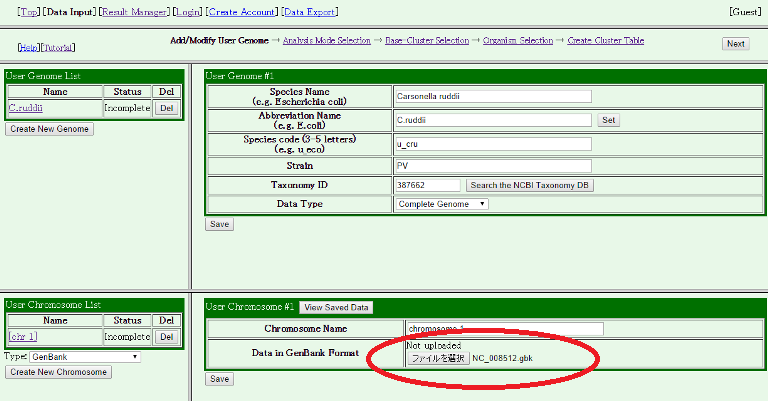Open the Top navigation link
Image resolution: width=768 pixels, height=401 pixels.
point(29,12)
